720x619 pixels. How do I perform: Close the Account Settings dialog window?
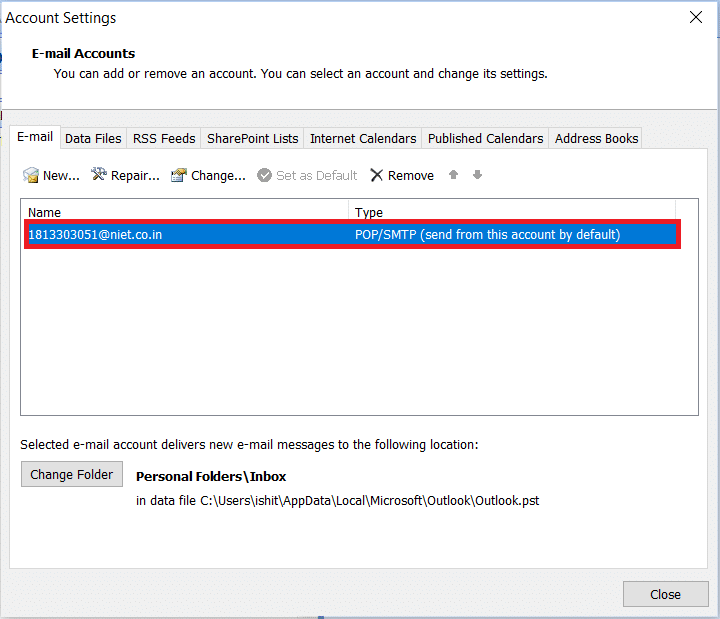(x=696, y=17)
